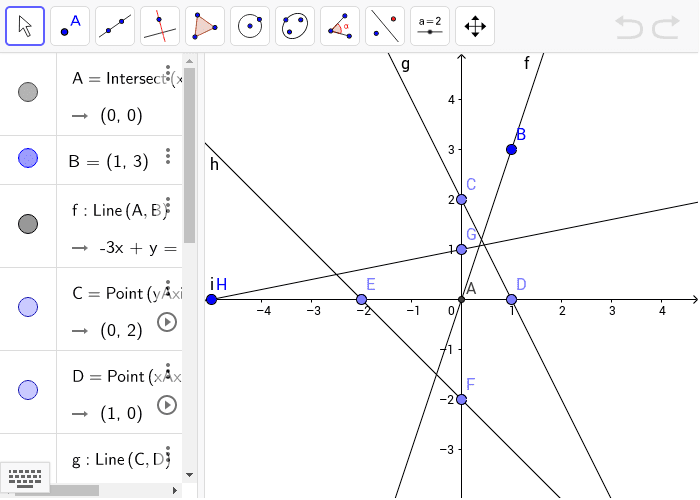Select point H at left edge
Viewport: 700px width, 500px height.
212,300
